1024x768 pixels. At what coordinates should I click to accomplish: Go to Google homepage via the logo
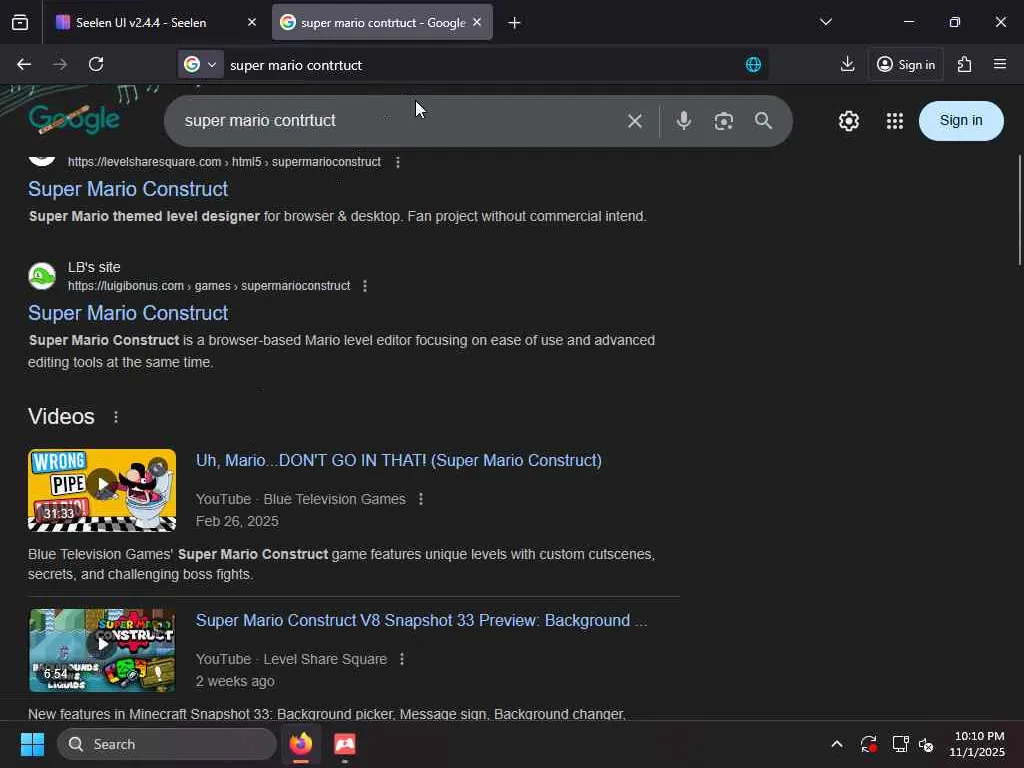pos(74,120)
